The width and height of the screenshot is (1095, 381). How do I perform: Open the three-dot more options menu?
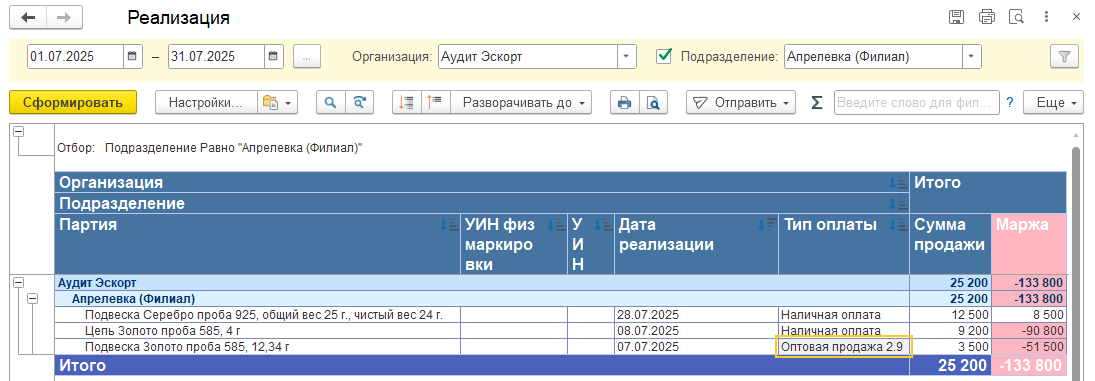(1046, 17)
